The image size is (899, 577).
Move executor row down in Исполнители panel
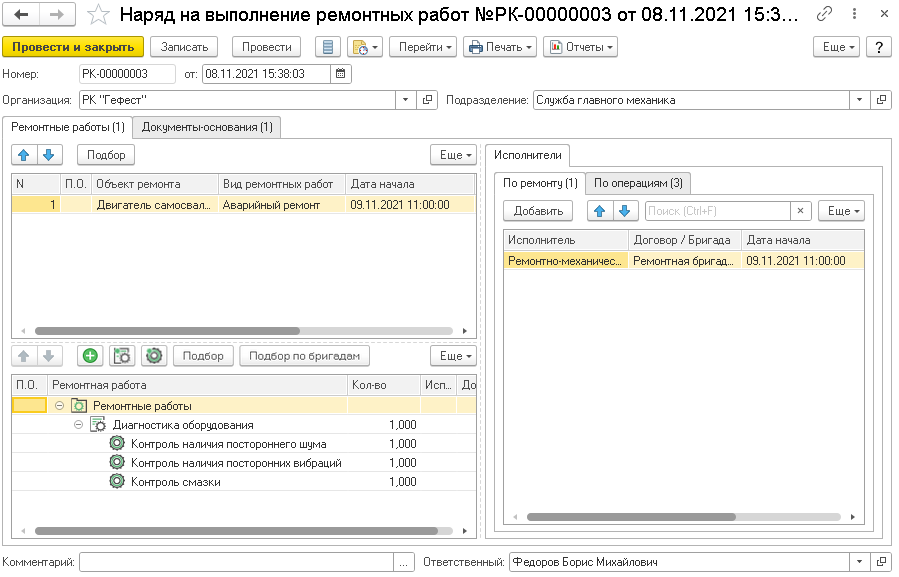coord(625,211)
